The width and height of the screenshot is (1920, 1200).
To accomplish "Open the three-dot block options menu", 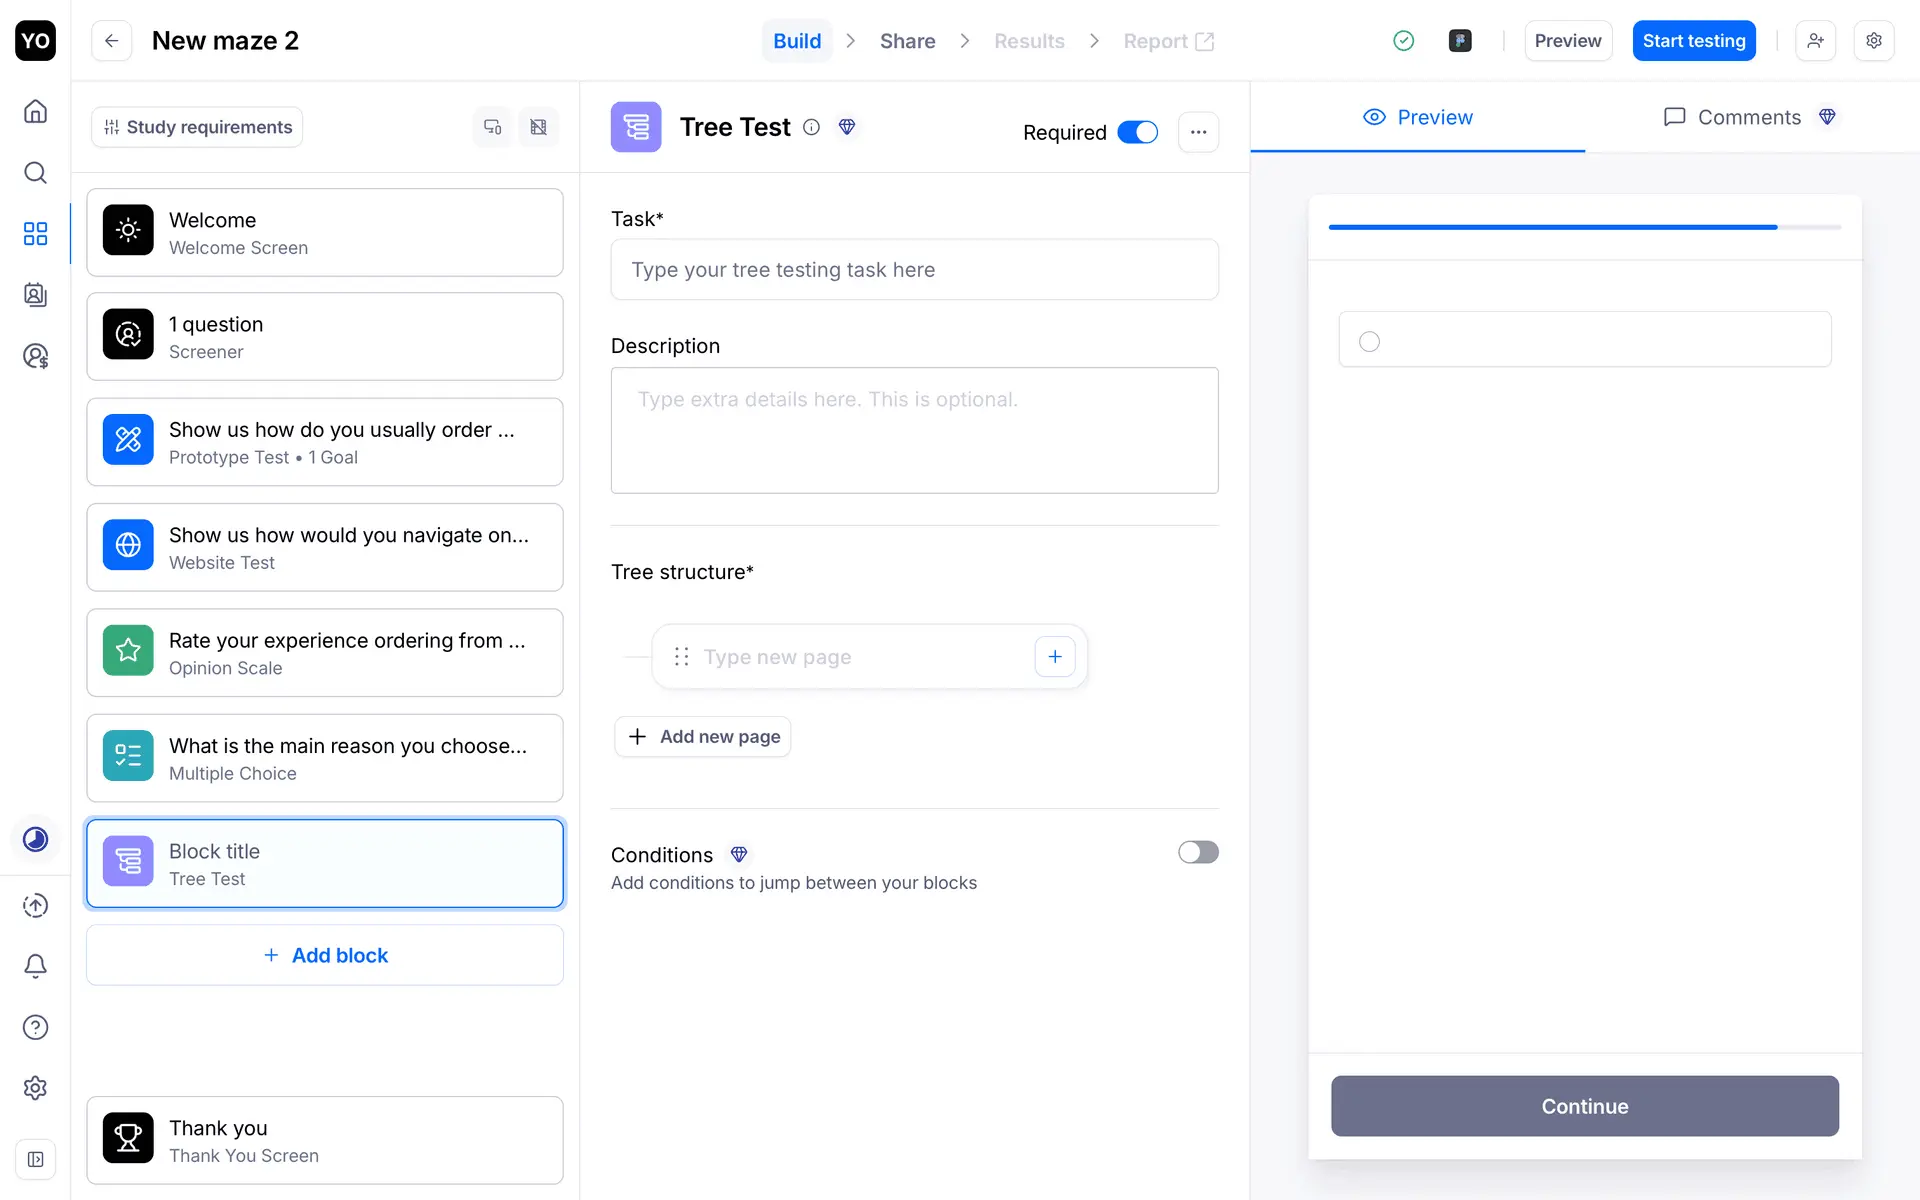I will (1198, 132).
